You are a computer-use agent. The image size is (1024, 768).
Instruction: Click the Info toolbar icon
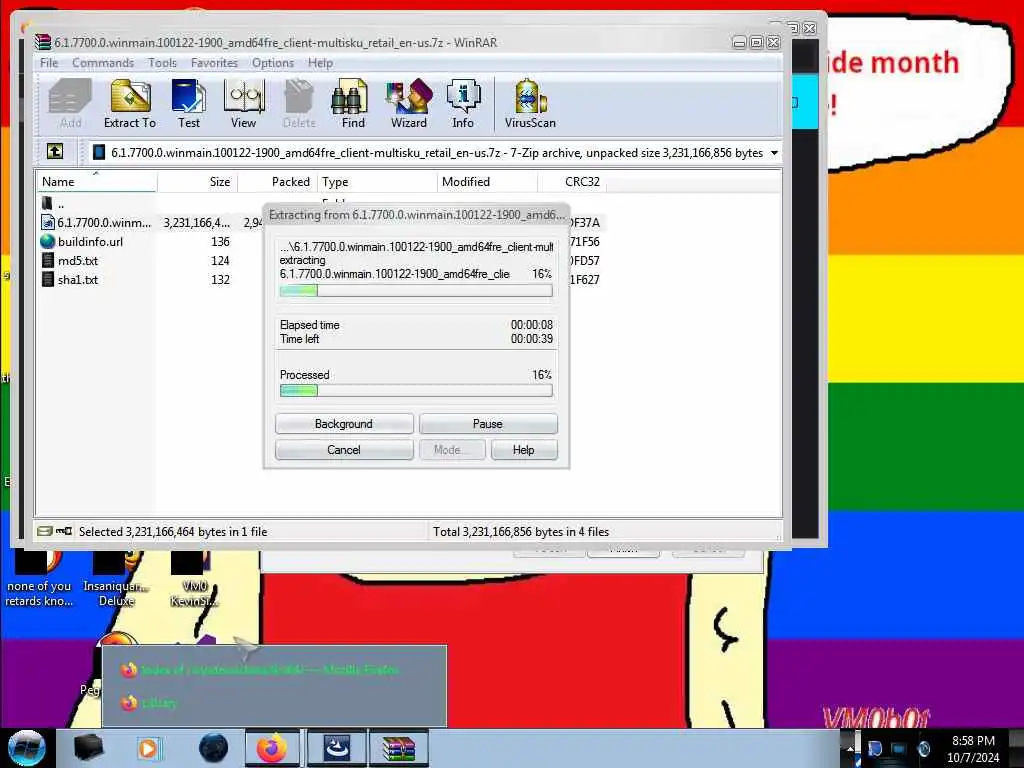point(463,103)
